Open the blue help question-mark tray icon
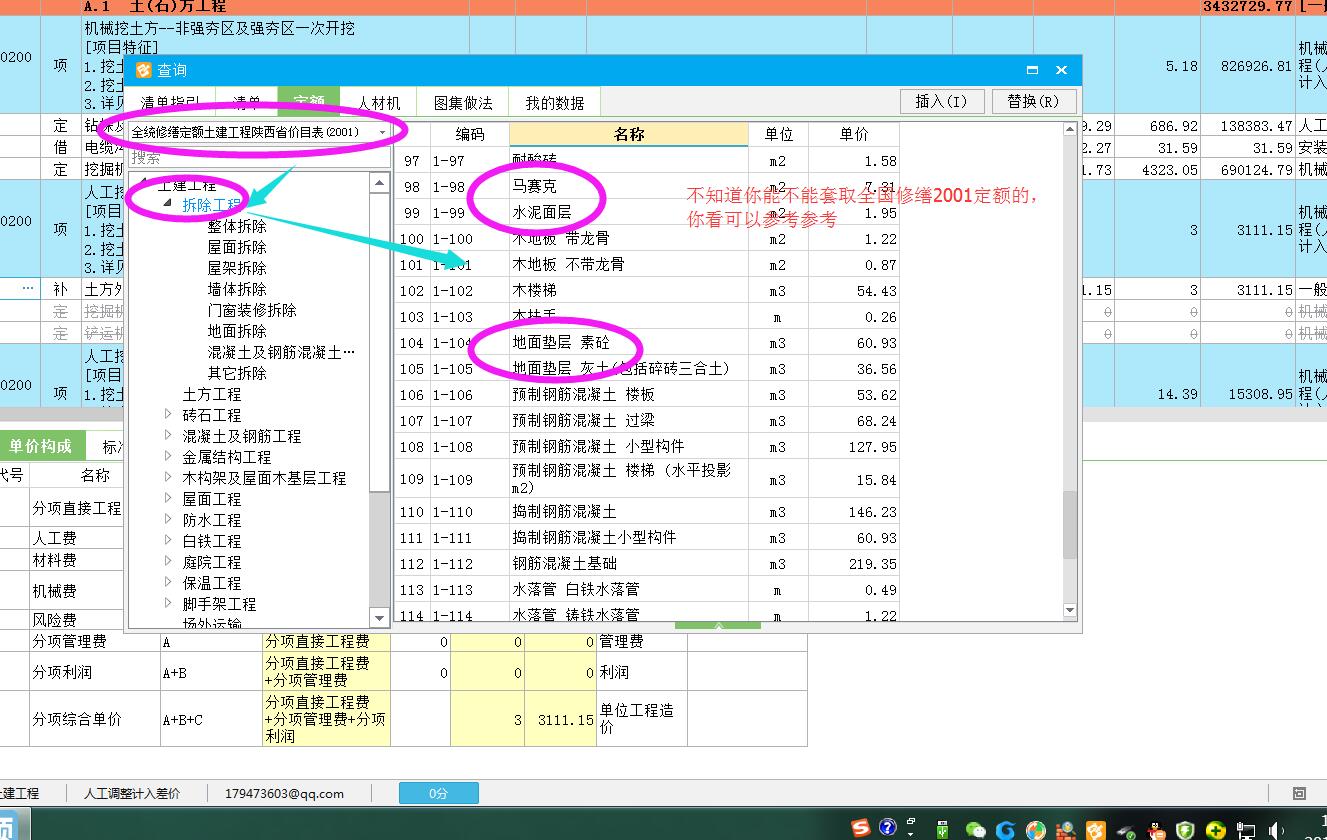The image size is (1327, 840). coord(887,828)
